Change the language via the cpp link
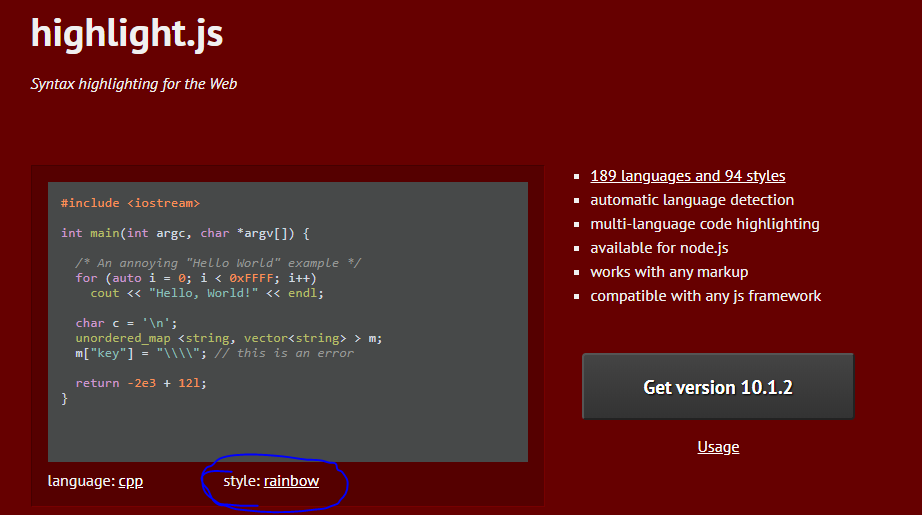Screen dimensions: 922x515 coord(131,481)
